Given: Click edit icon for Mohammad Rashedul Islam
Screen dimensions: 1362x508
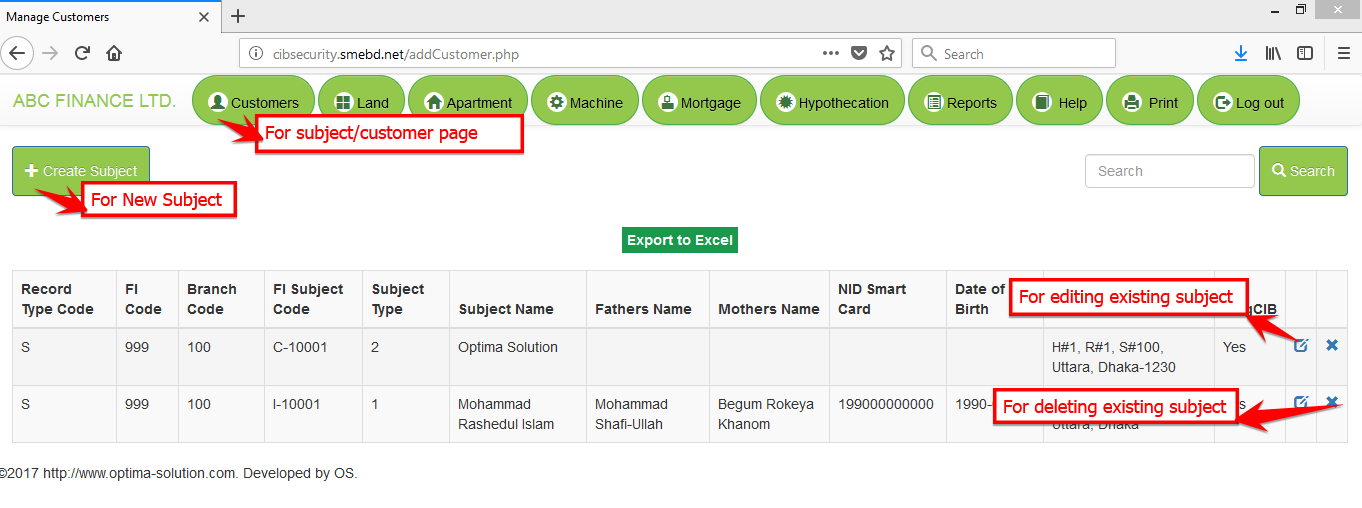Looking at the screenshot, I should click(x=1301, y=403).
